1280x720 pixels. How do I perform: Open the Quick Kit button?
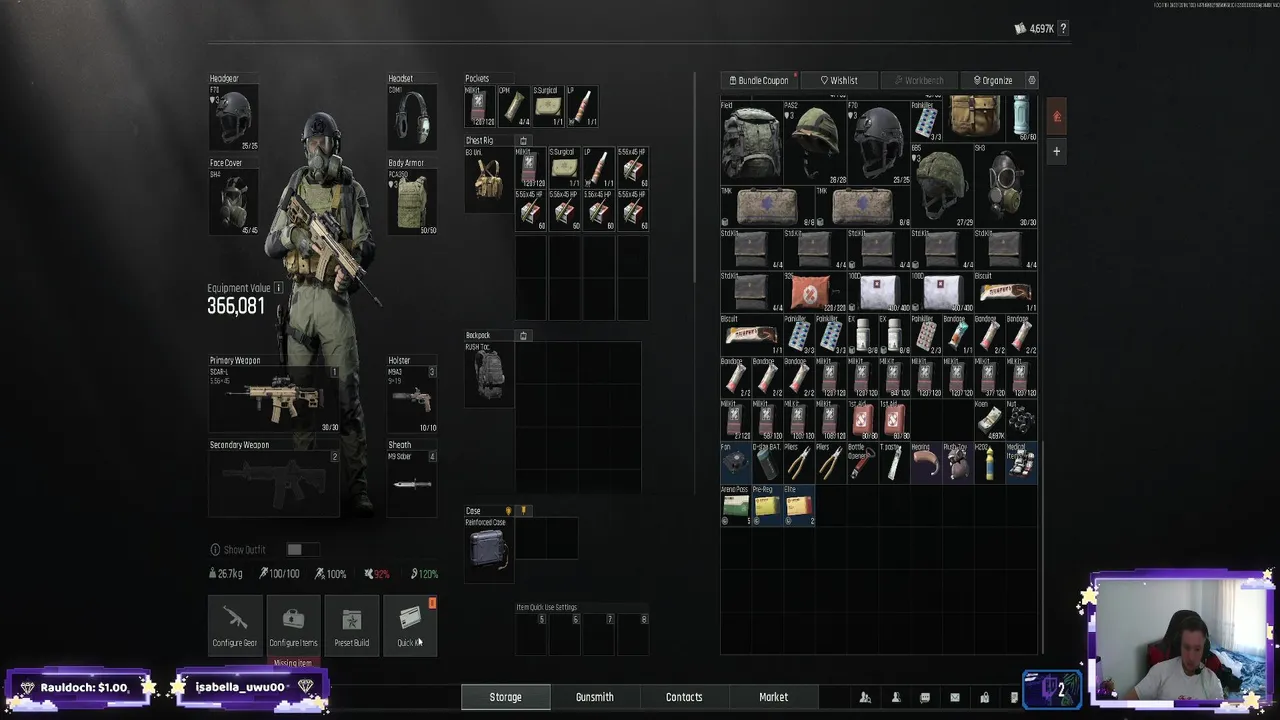coord(410,625)
